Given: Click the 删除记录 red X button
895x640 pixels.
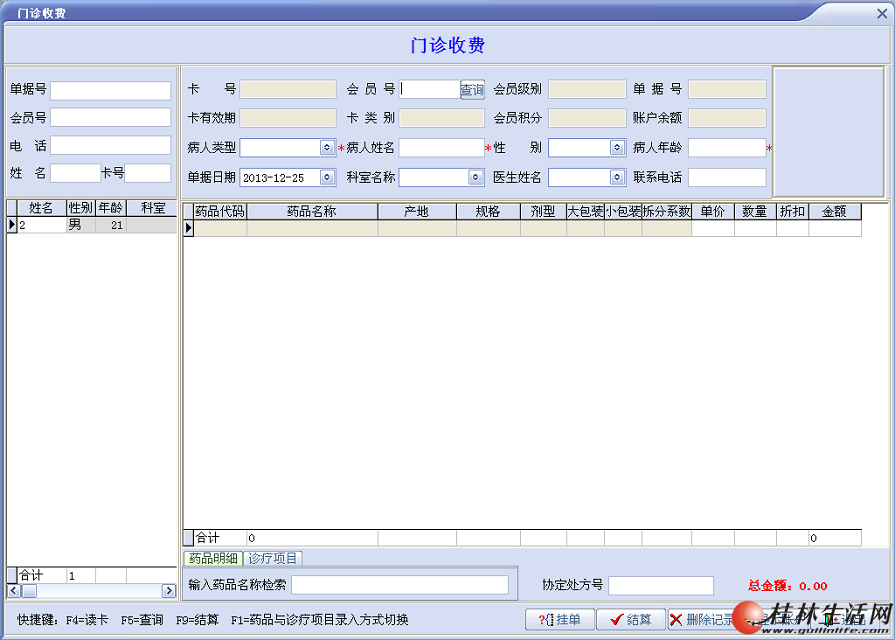Looking at the screenshot, I should 702,620.
